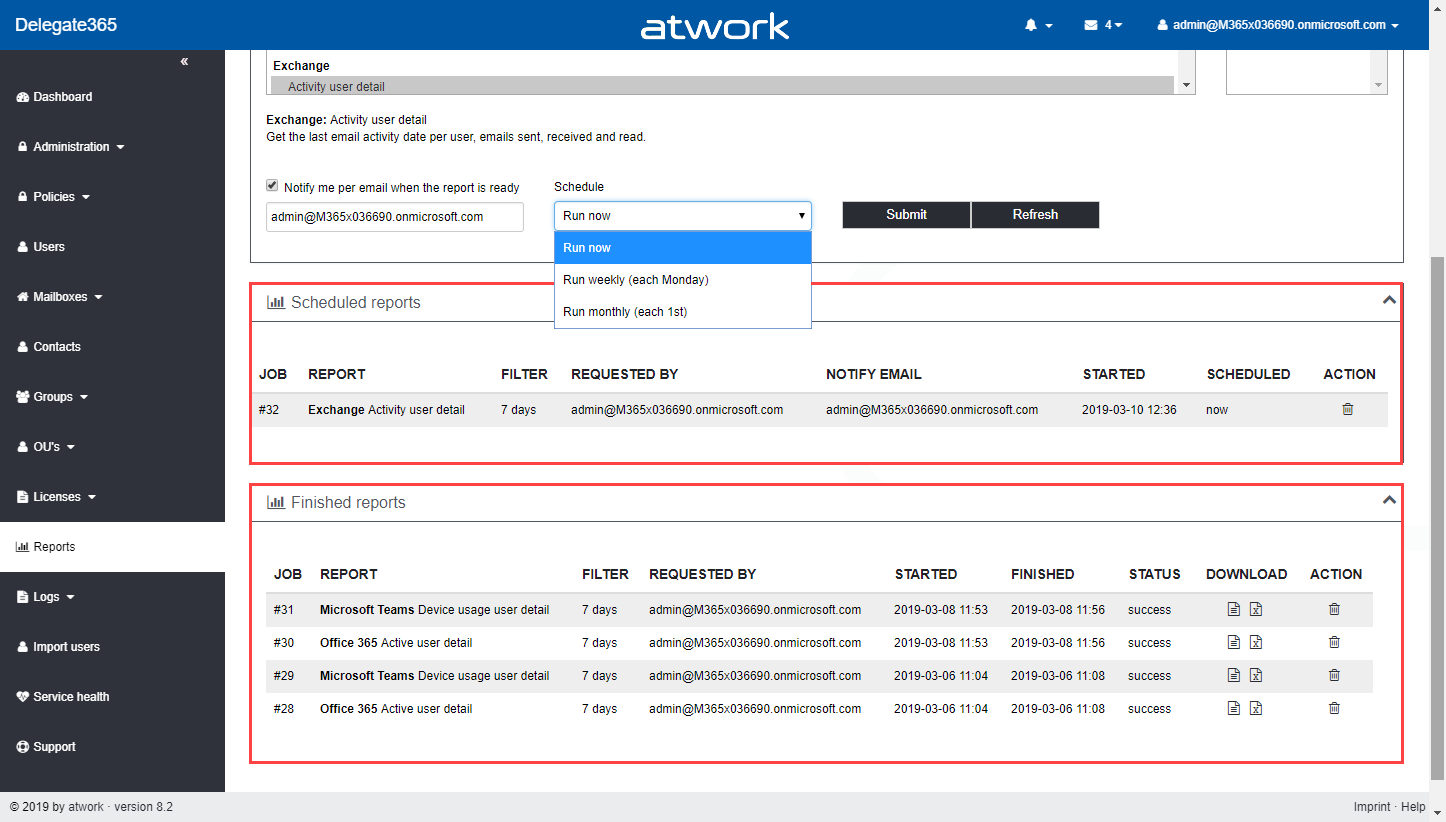Image resolution: width=1446 pixels, height=822 pixels.
Task: Open the Dashboard page in sidebar
Action: [x=62, y=97]
